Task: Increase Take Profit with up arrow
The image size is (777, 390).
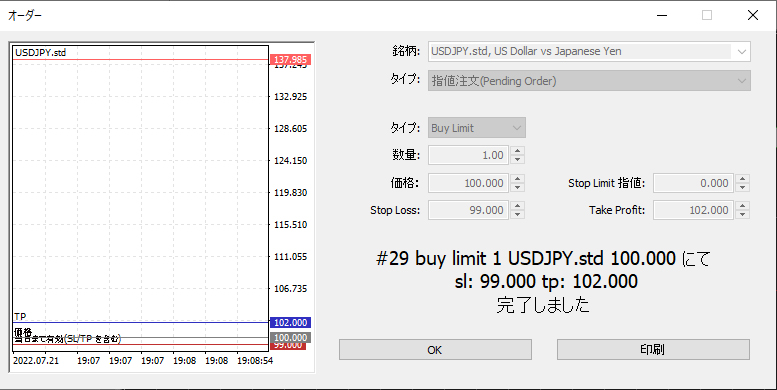Action: [742, 205]
